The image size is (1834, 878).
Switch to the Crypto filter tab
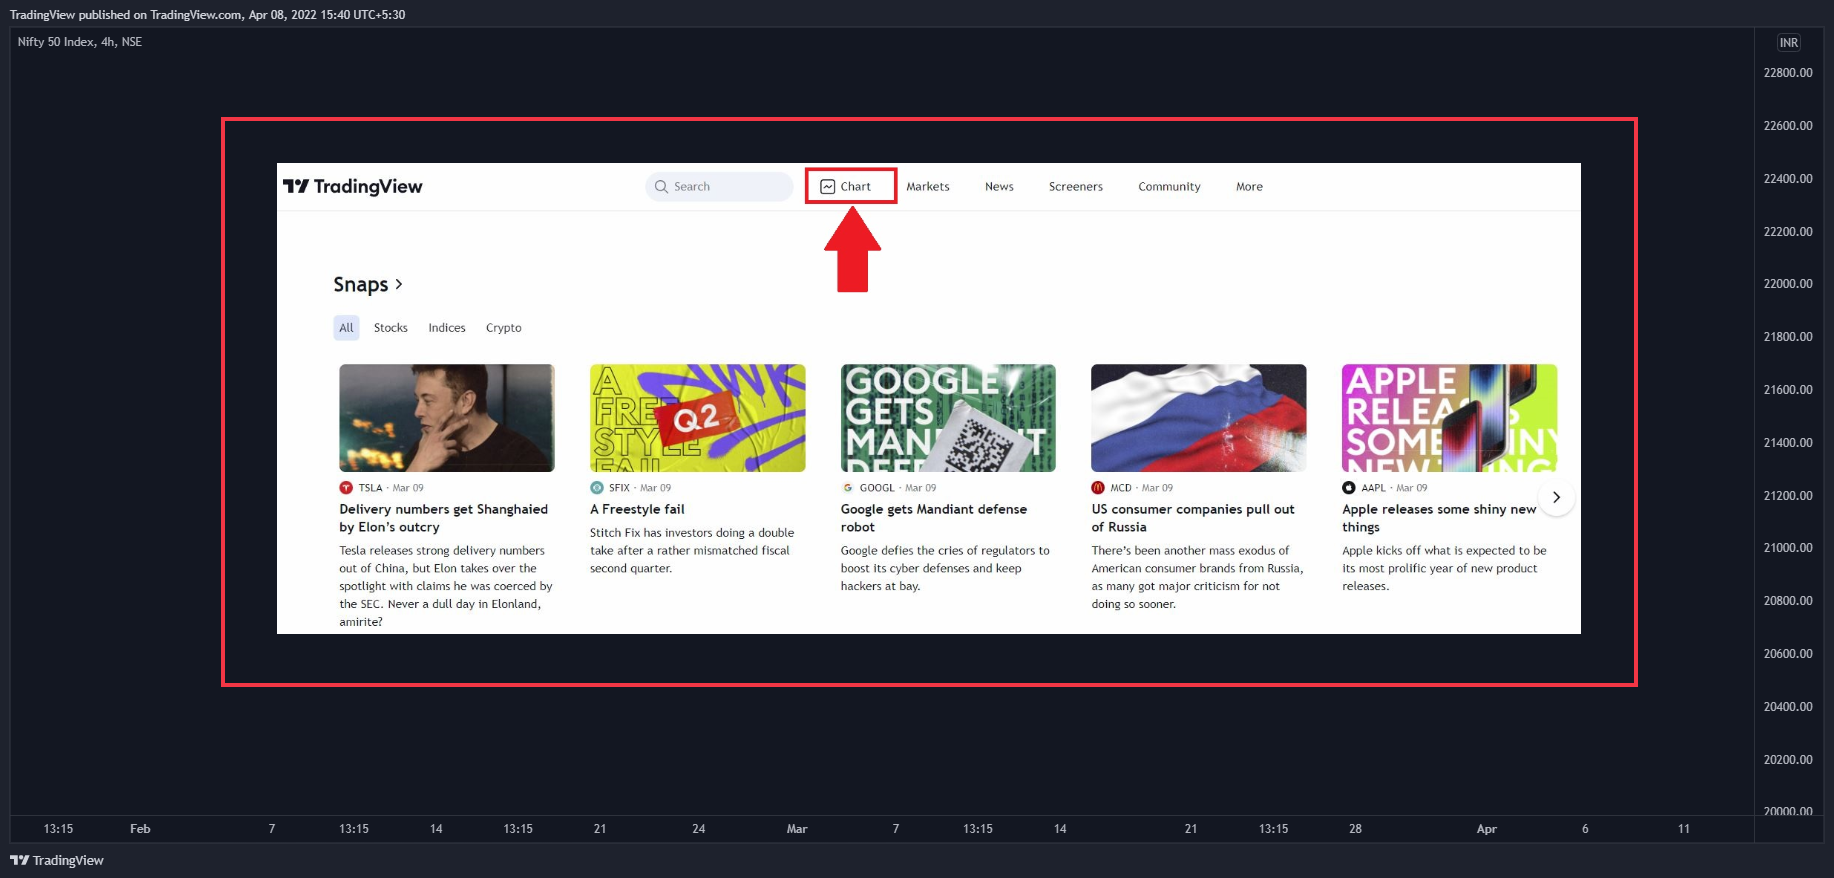(504, 328)
